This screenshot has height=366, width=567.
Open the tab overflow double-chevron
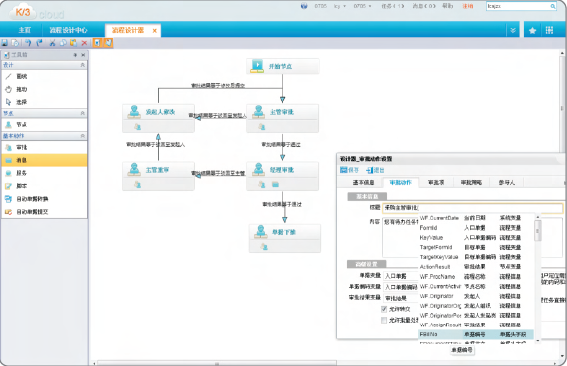513,30
